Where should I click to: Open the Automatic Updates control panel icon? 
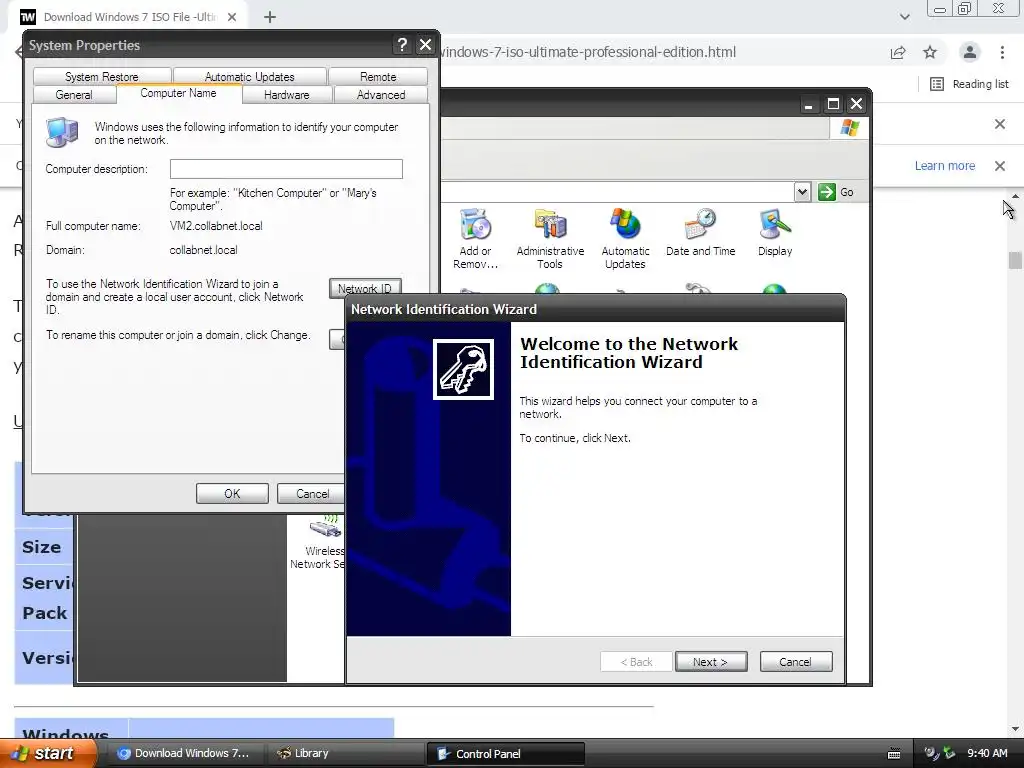point(625,238)
